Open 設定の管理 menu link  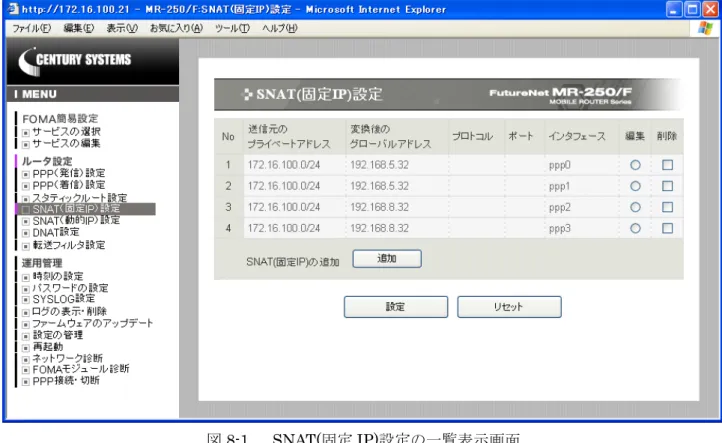click(58, 335)
